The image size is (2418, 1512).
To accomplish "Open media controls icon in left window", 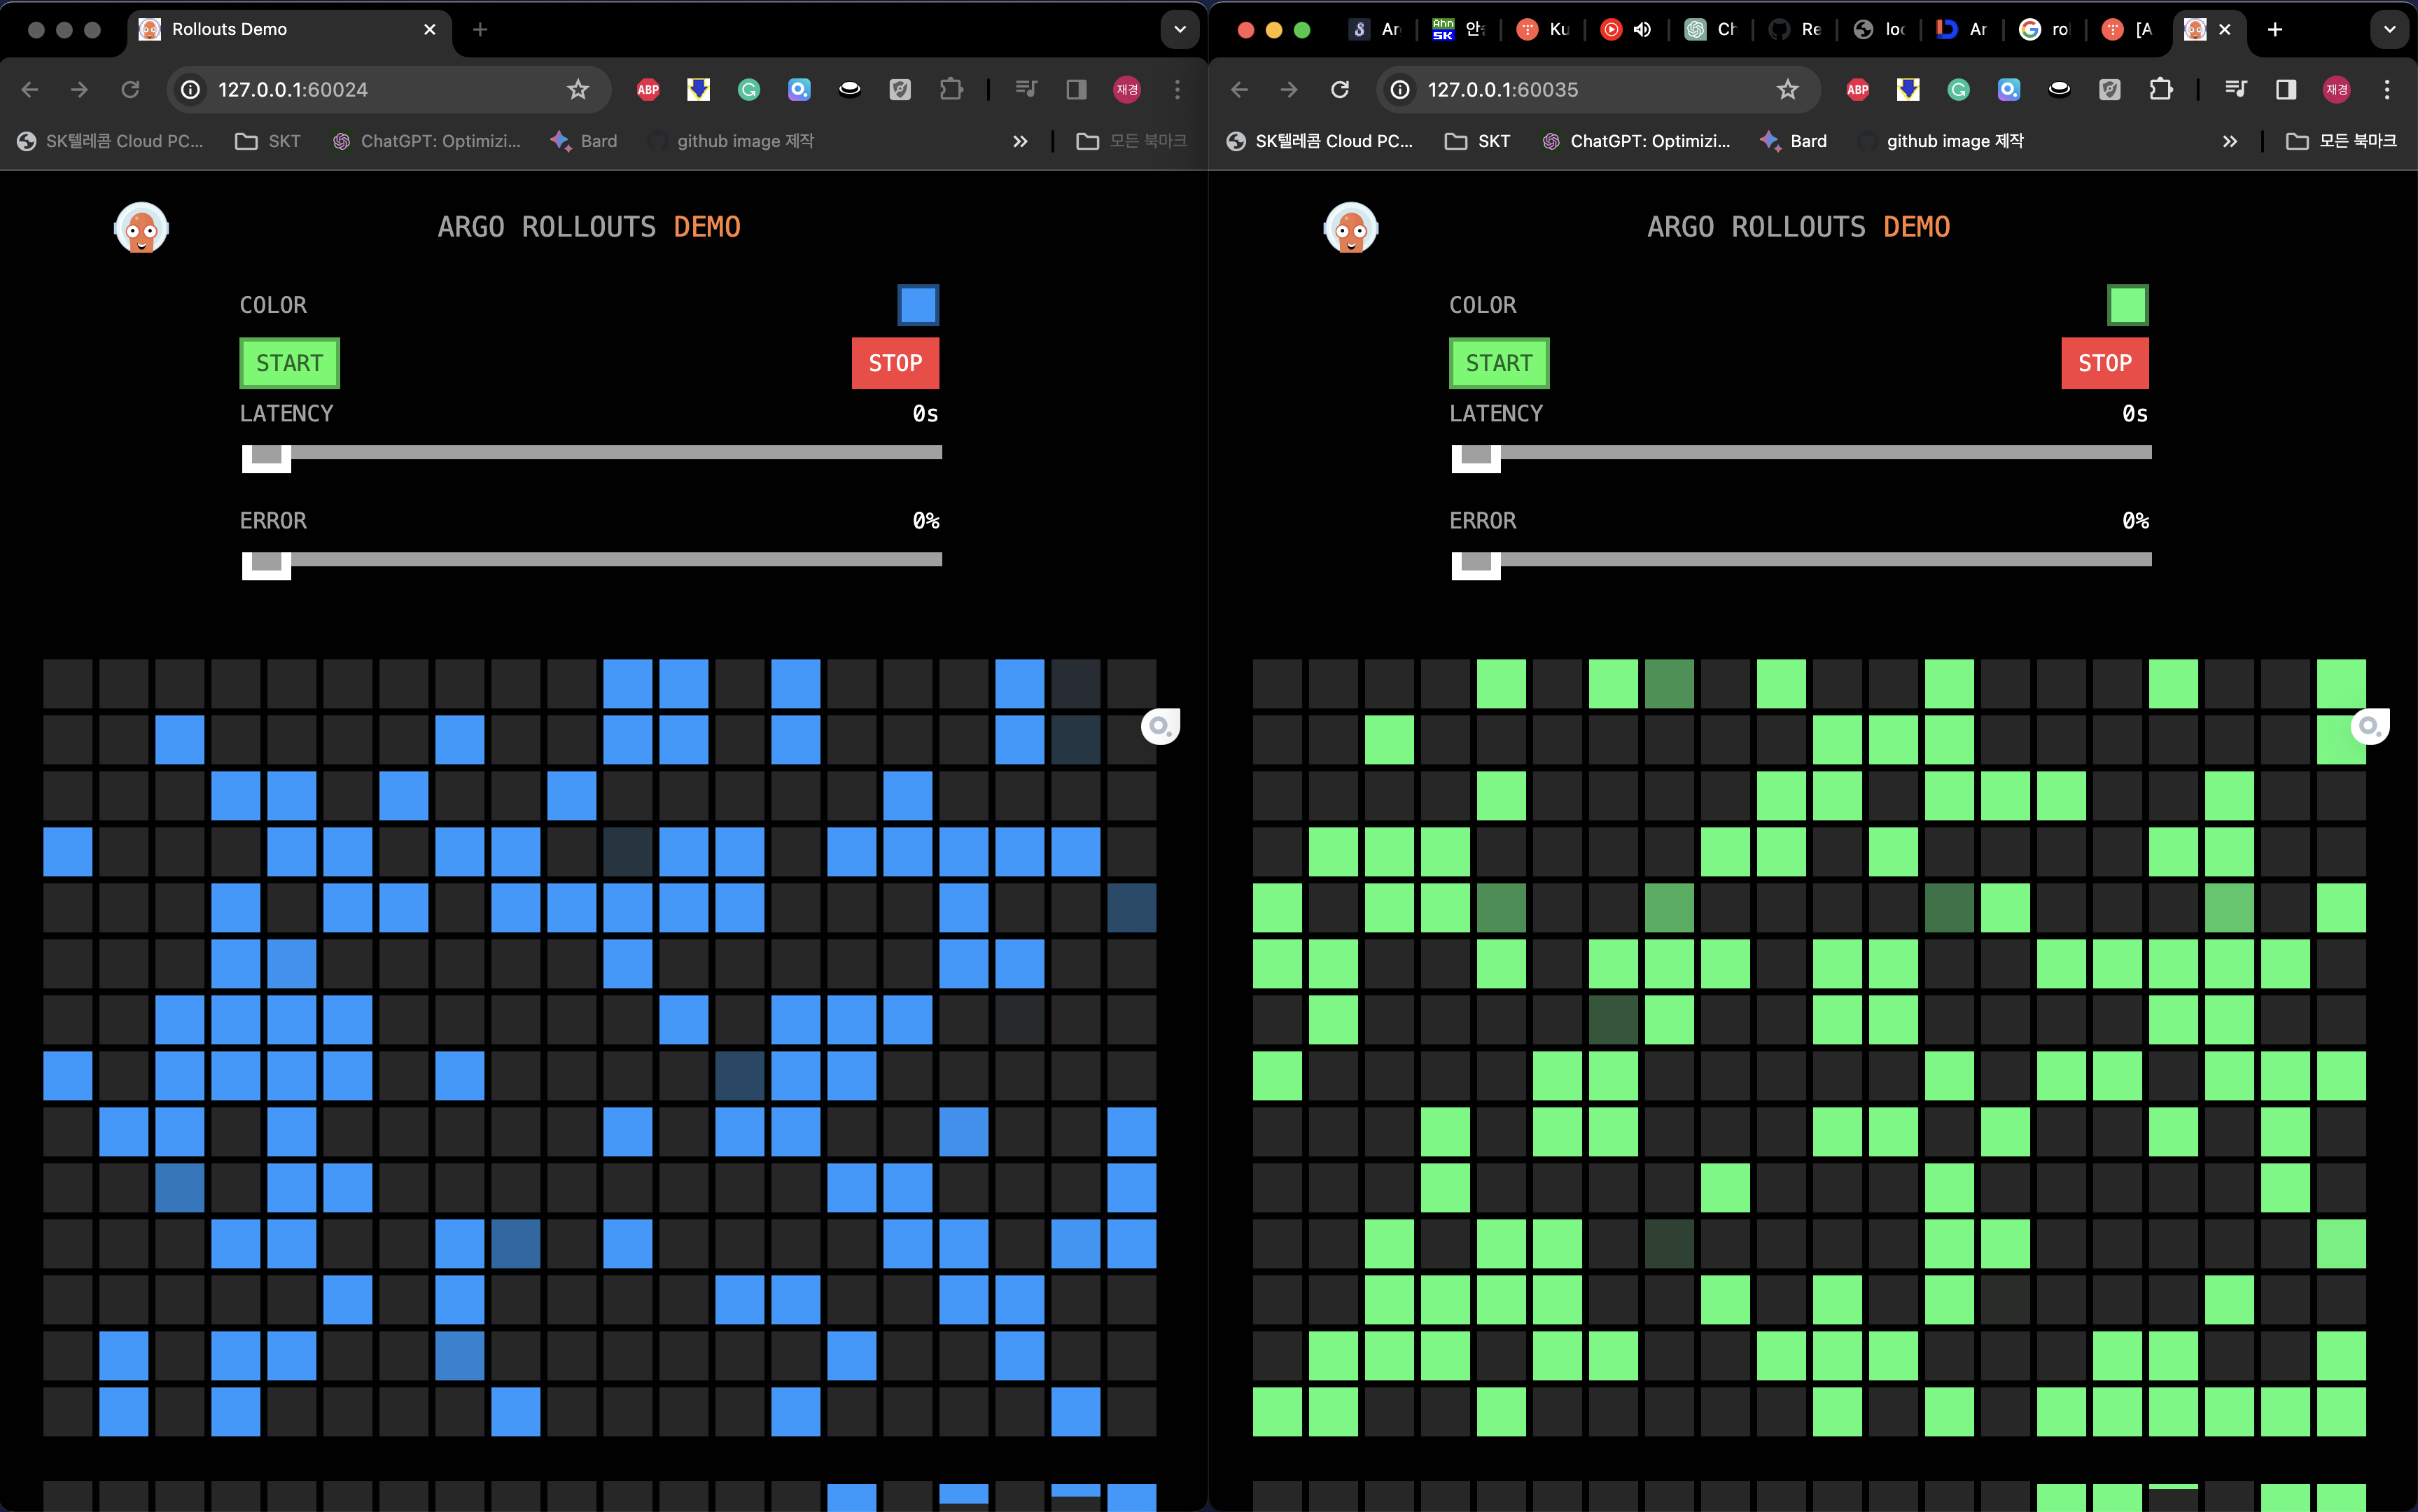I will click(x=1026, y=90).
